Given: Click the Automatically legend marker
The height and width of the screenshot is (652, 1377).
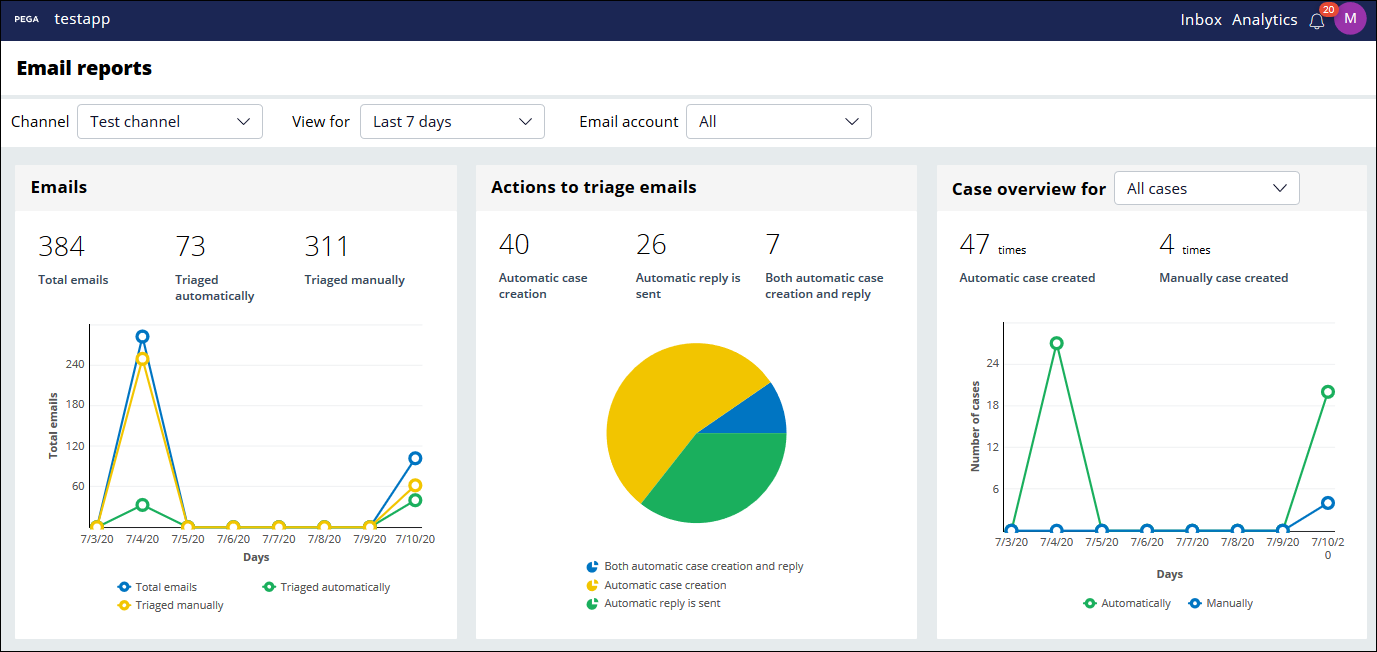Looking at the screenshot, I should (1090, 603).
